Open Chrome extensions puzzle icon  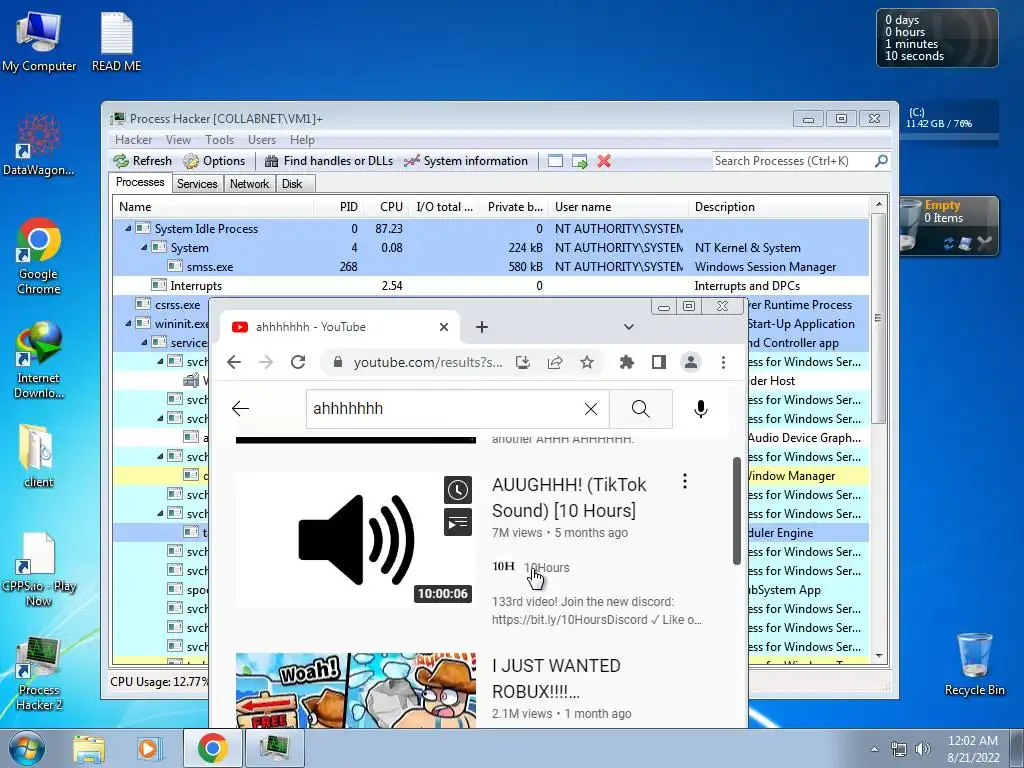627,362
